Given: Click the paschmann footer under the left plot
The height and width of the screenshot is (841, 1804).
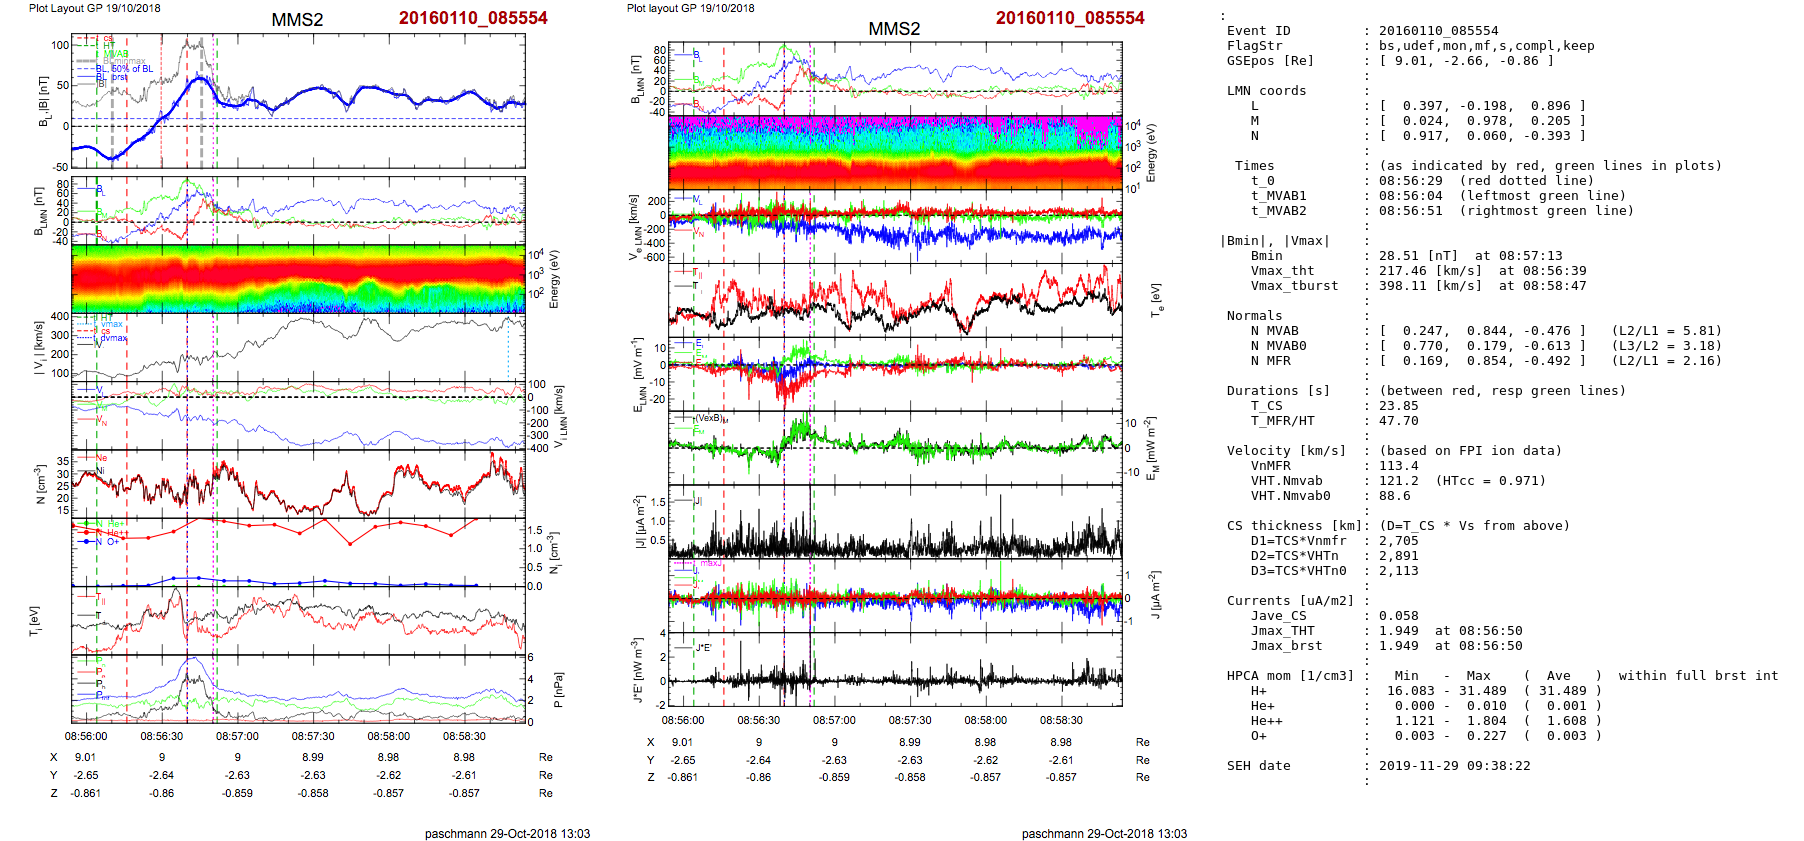Looking at the screenshot, I should click(507, 833).
